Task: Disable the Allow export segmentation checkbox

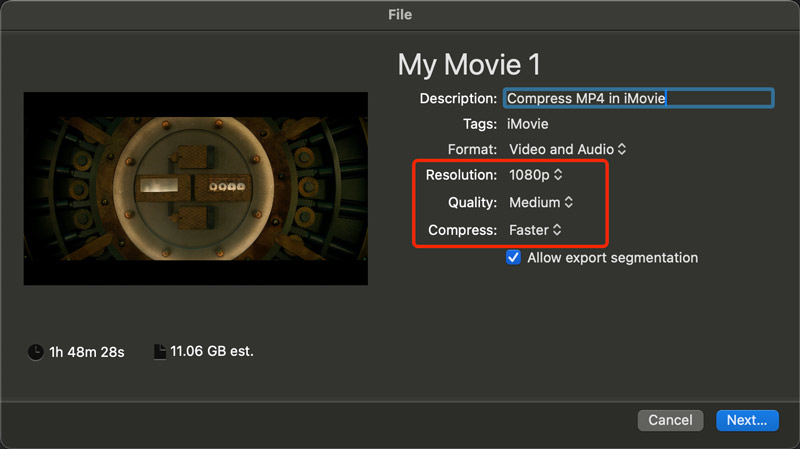Action: [x=514, y=258]
